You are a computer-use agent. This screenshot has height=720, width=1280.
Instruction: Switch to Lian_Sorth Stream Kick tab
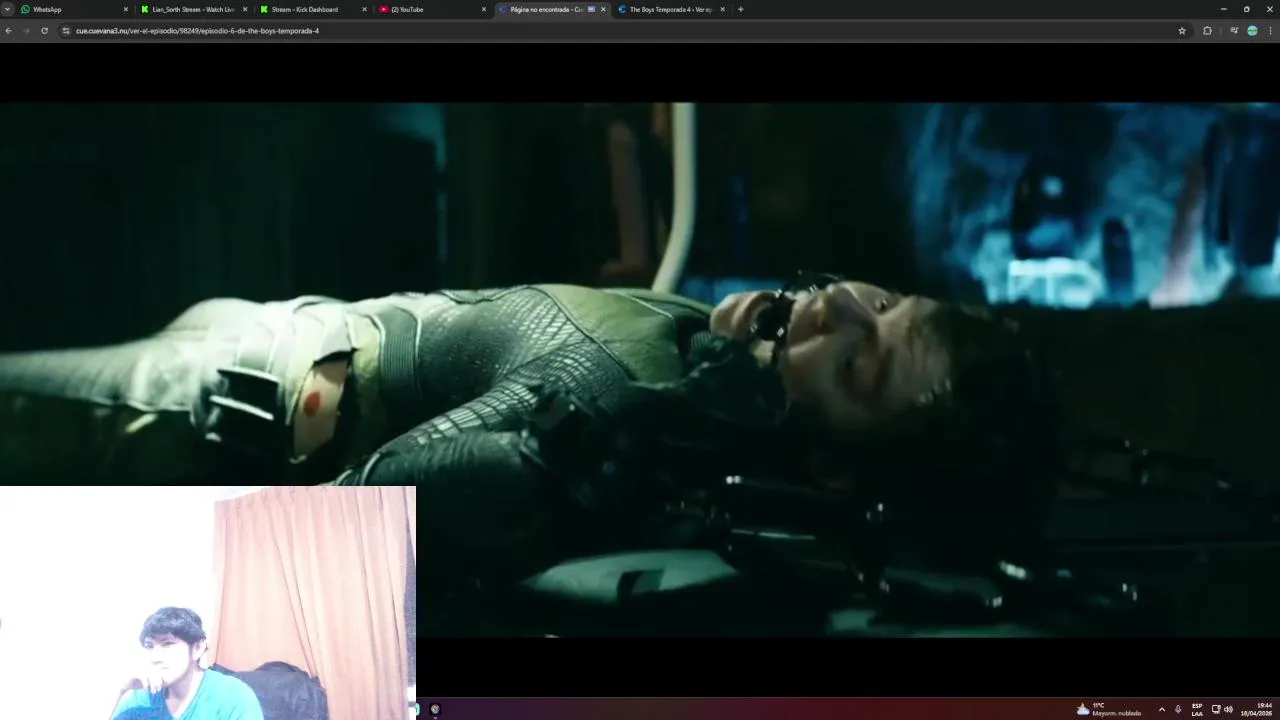pyautogui.click(x=194, y=9)
